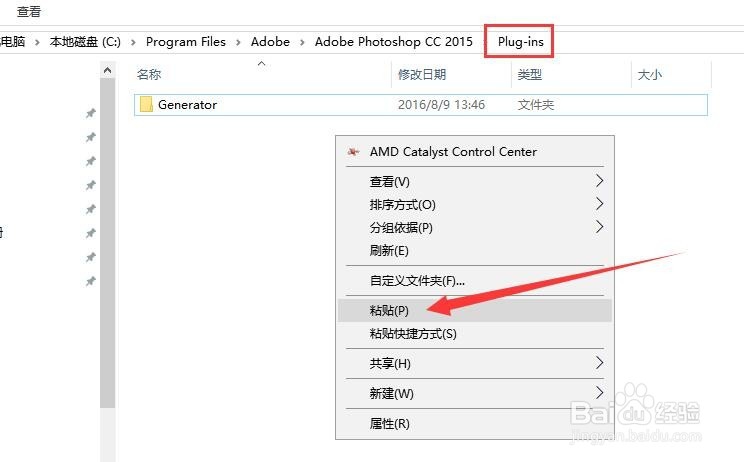Click the navigation pane scrollbar thumb
The width and height of the screenshot is (744, 462).
click(108, 243)
